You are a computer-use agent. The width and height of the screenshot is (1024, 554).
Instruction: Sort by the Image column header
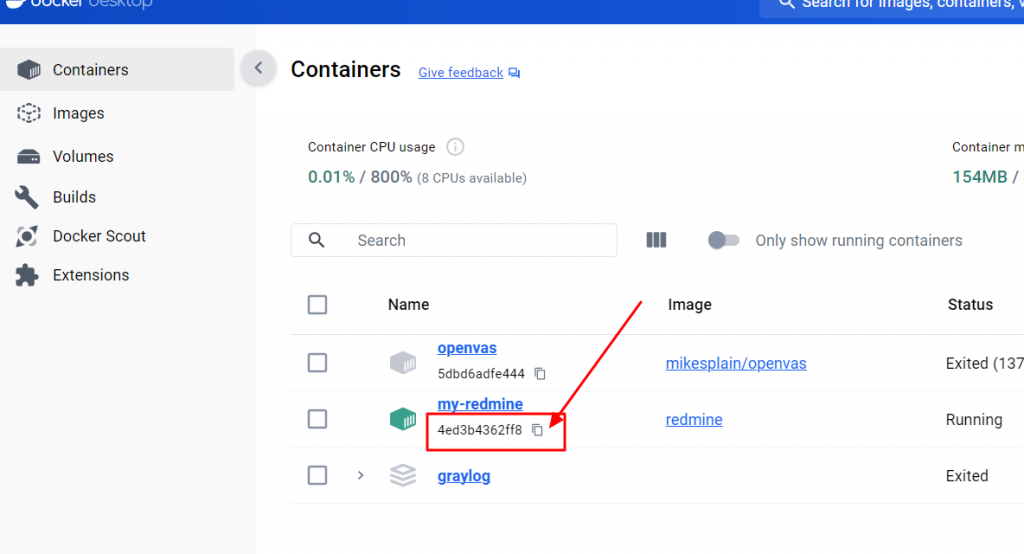690,304
